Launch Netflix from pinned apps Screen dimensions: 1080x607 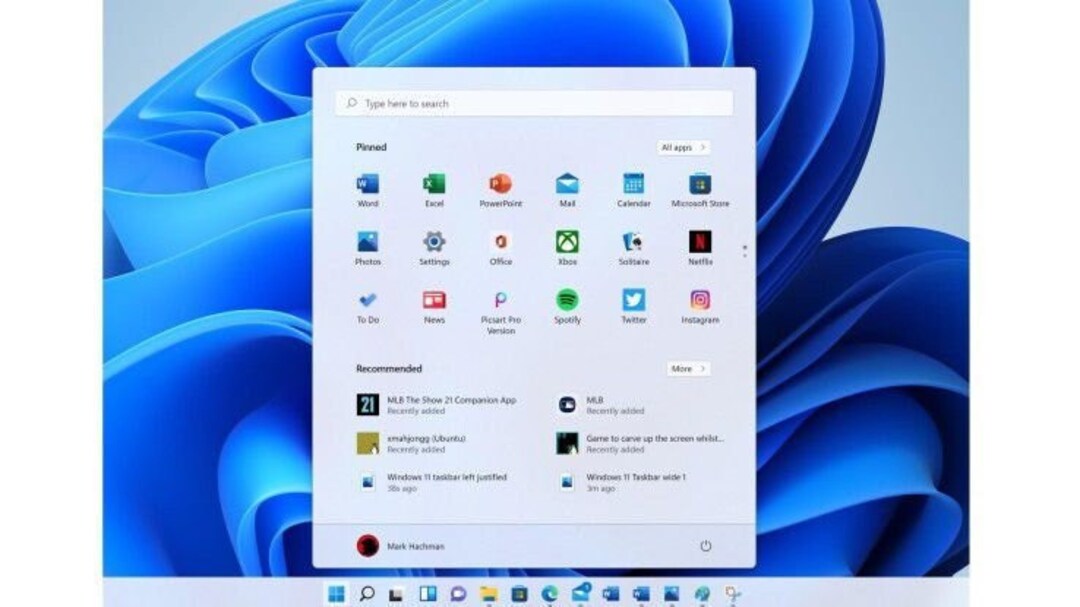point(700,249)
